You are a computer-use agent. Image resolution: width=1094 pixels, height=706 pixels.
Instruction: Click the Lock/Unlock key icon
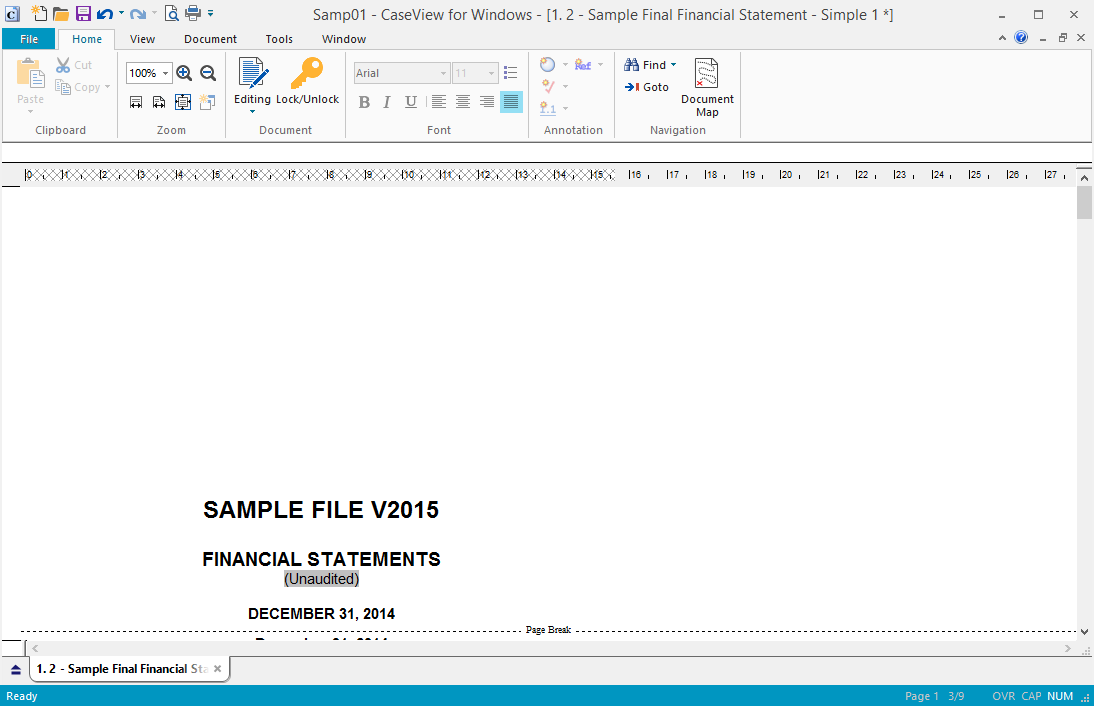(x=307, y=74)
